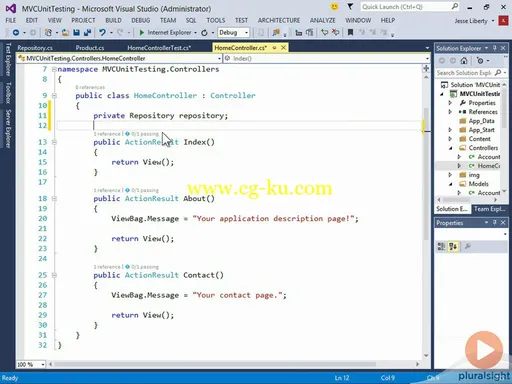Switch to the Team Explorer tab

pyautogui.click(x=489, y=209)
